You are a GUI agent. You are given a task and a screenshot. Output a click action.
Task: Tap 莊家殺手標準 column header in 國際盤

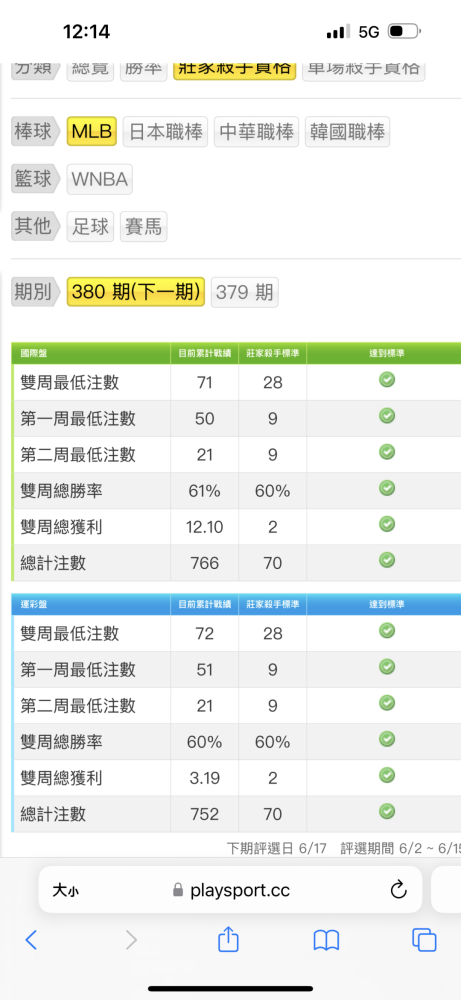click(x=273, y=353)
